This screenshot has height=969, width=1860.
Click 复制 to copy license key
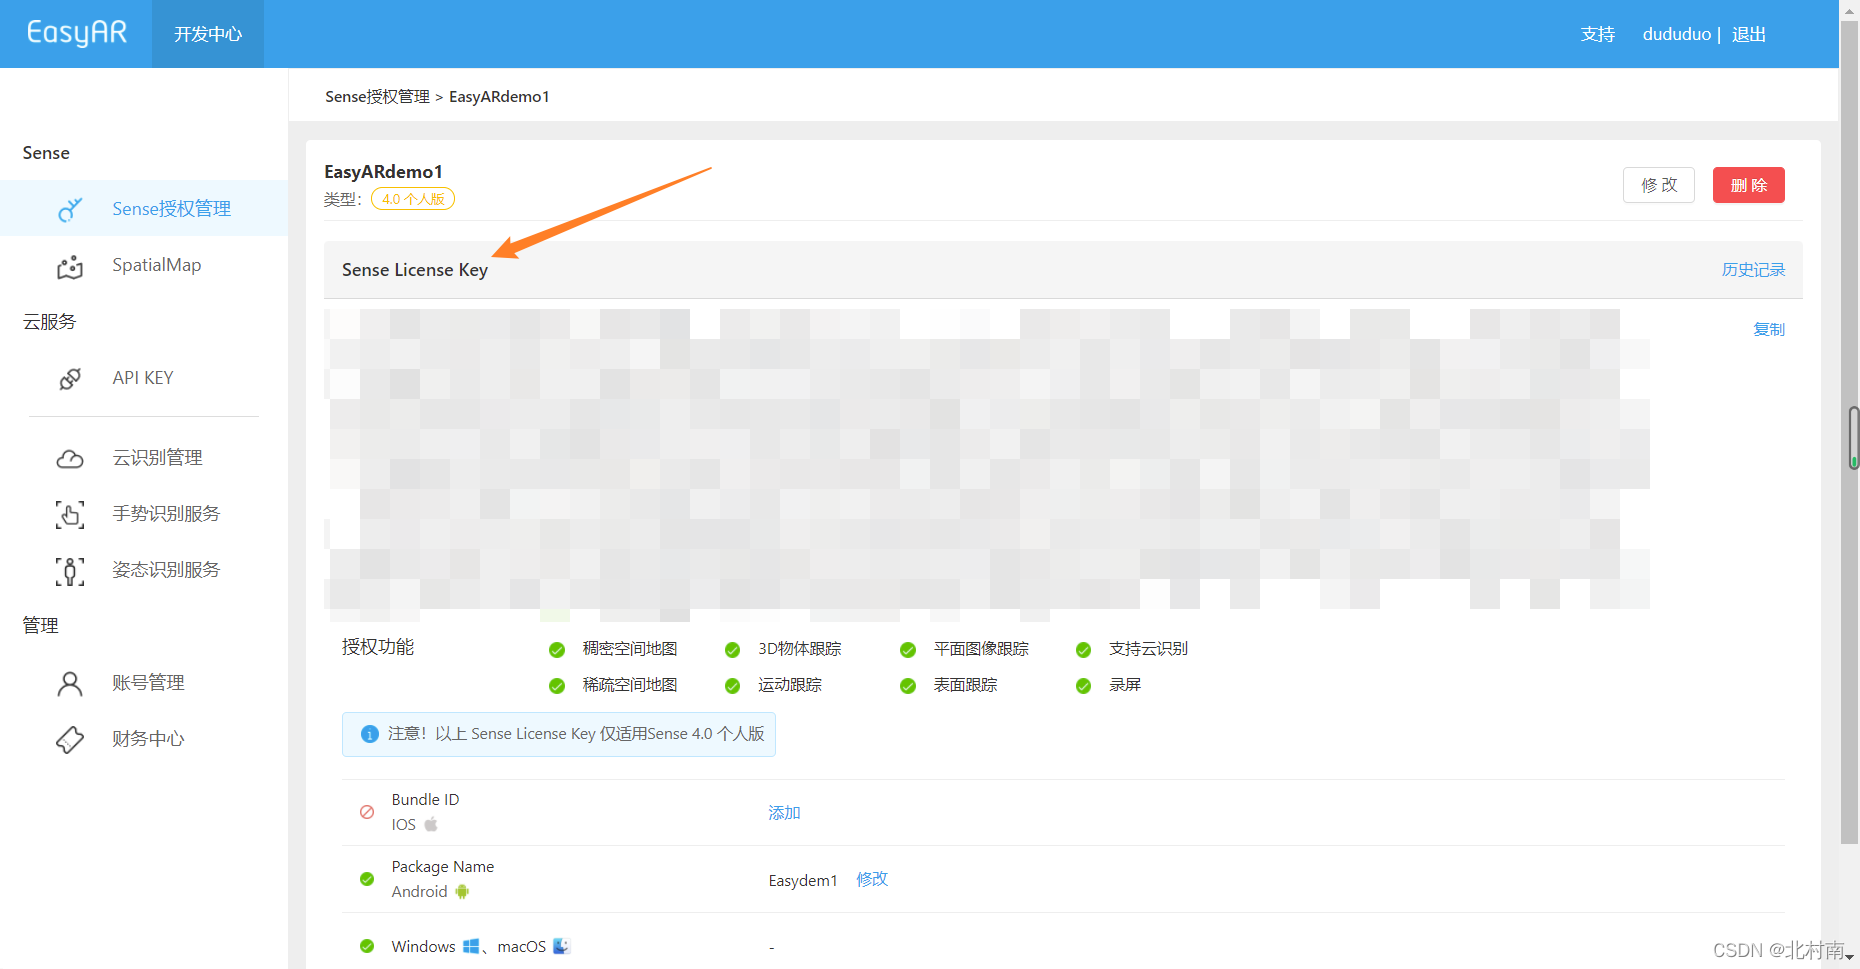pyautogui.click(x=1769, y=329)
